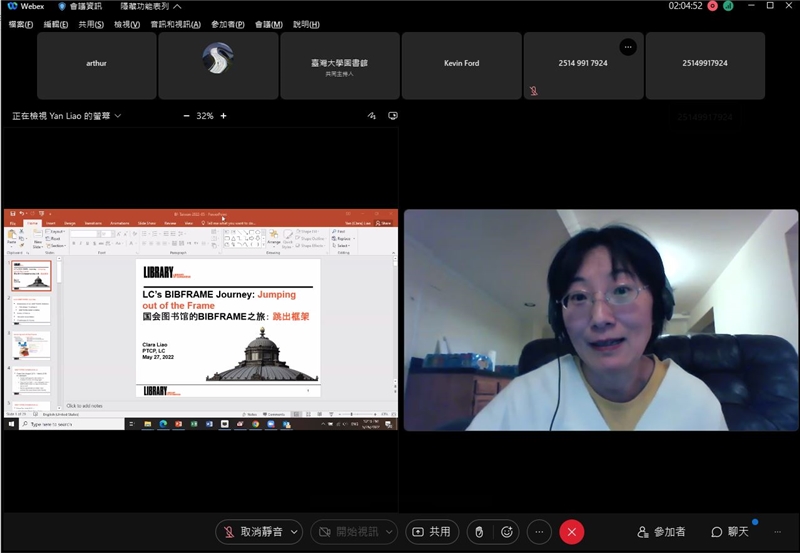800x553 pixels.
Task: Open the 參加者(P) menu
Action: click(228, 24)
